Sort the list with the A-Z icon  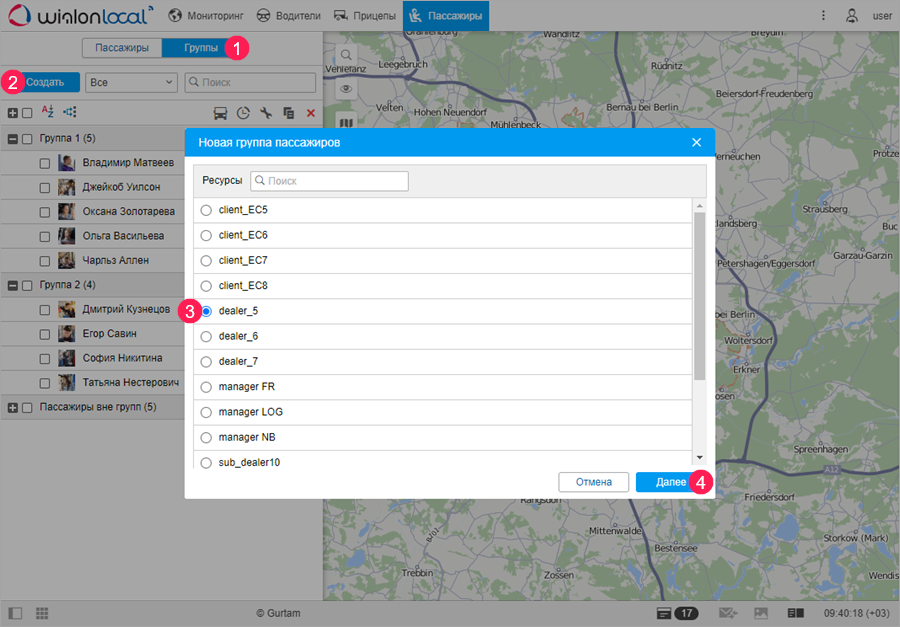click(x=48, y=112)
